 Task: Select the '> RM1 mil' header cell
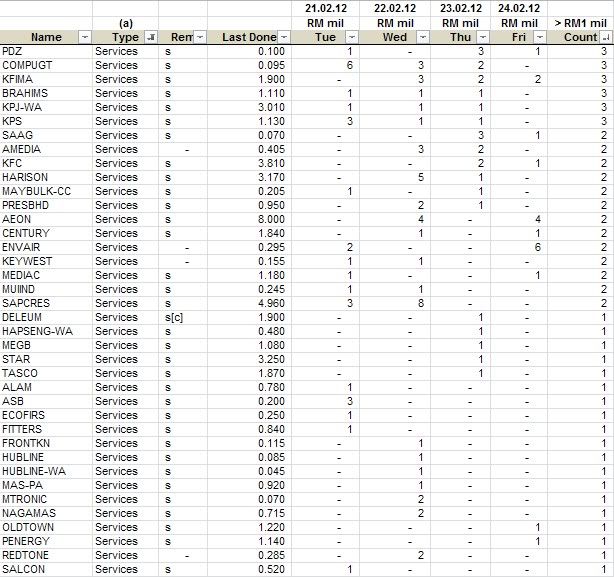(580, 23)
